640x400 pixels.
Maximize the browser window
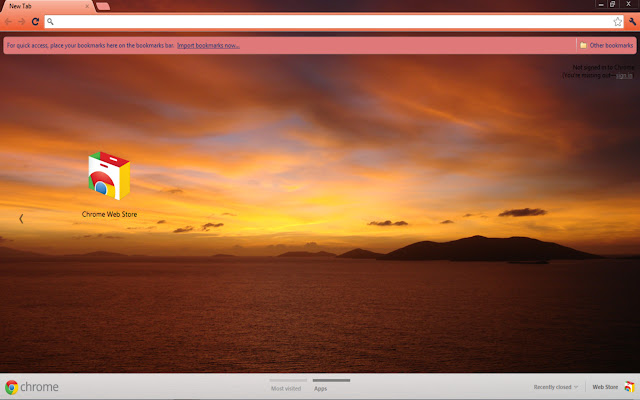pyautogui.click(x=612, y=4)
